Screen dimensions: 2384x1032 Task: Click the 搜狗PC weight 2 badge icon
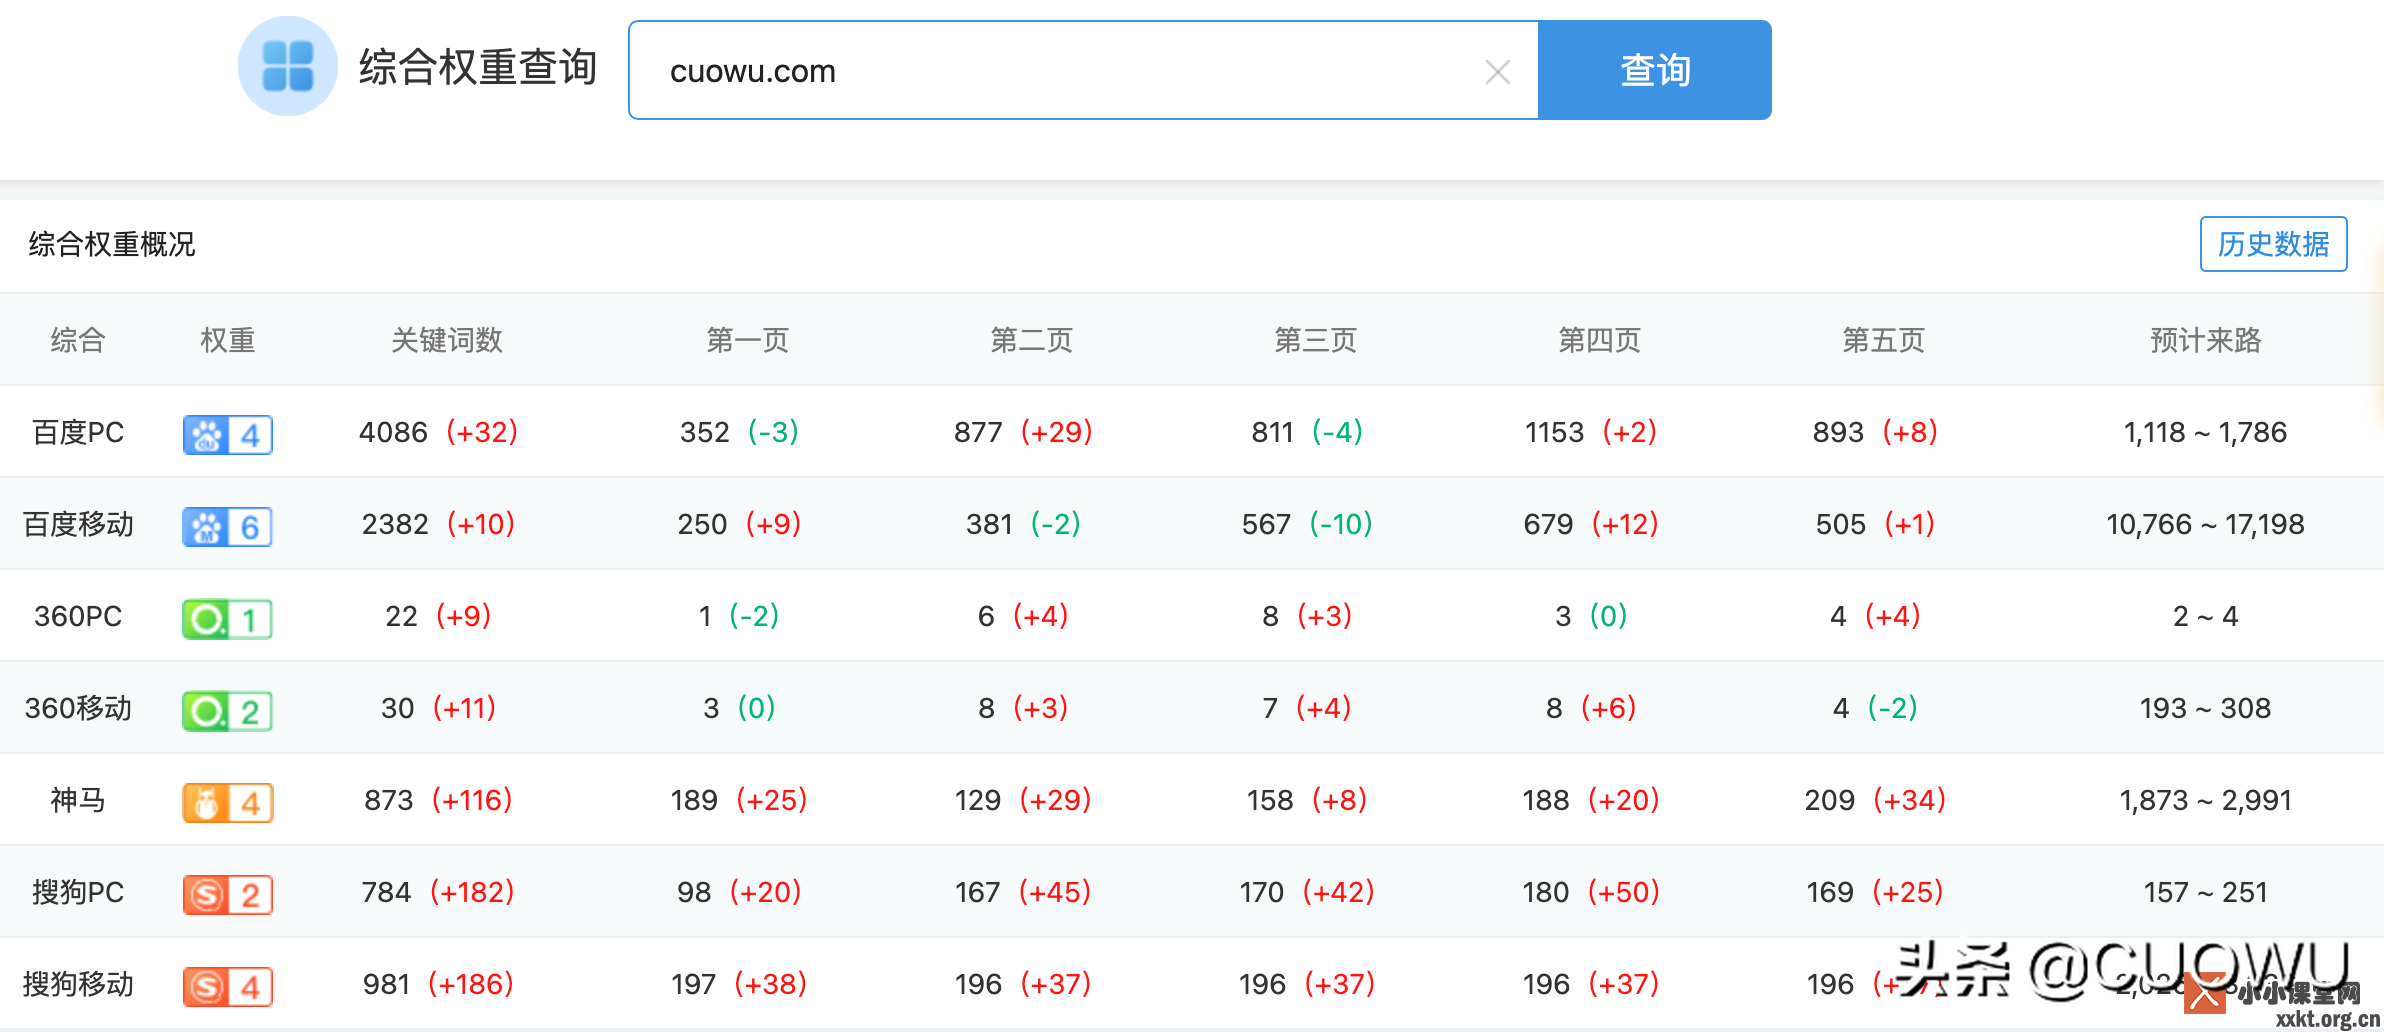pyautogui.click(x=228, y=895)
